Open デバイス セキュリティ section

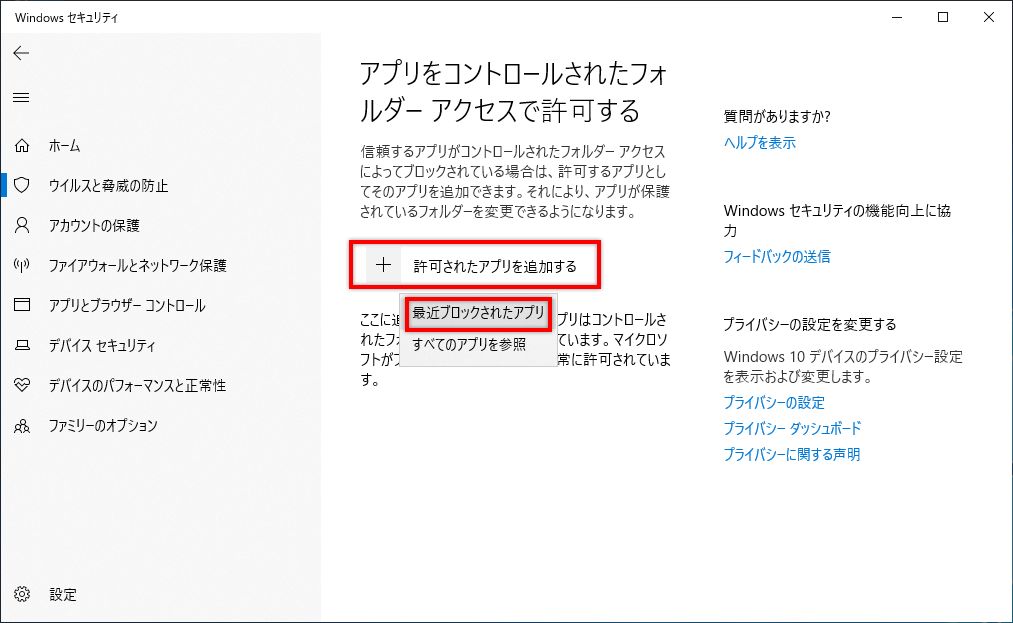pos(100,345)
